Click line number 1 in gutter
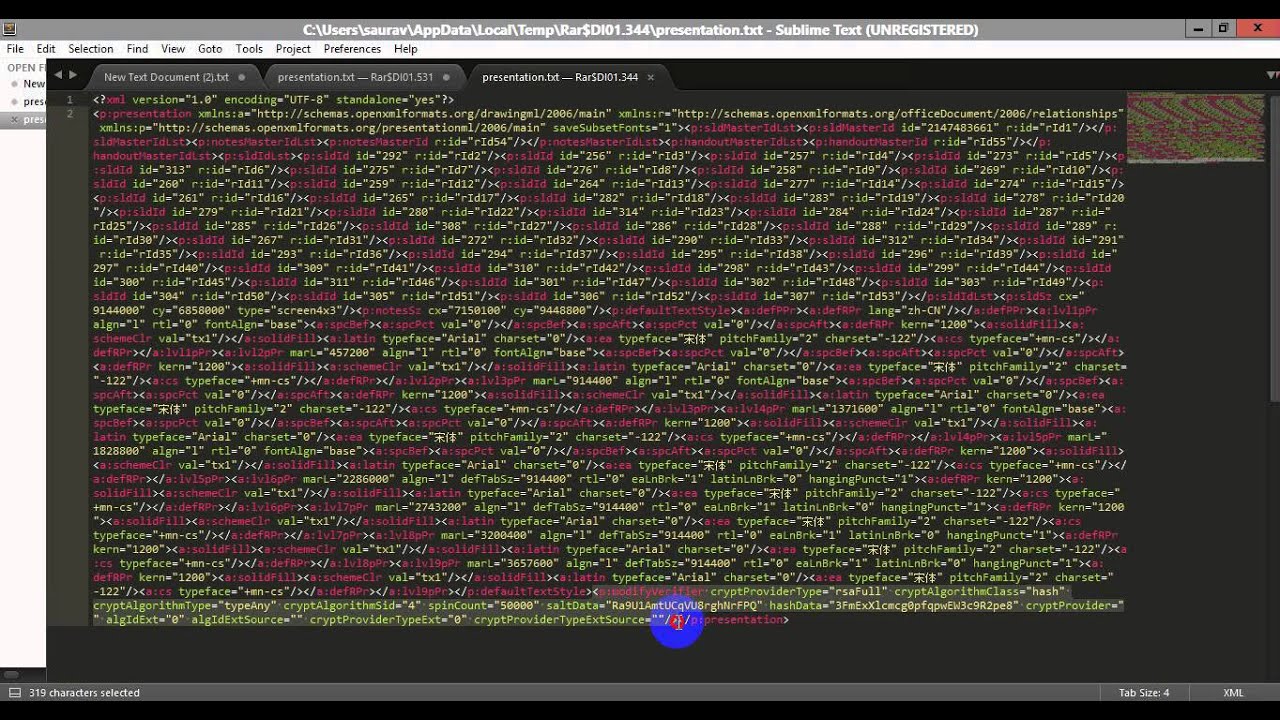The height and width of the screenshot is (720, 1280). click(69, 100)
